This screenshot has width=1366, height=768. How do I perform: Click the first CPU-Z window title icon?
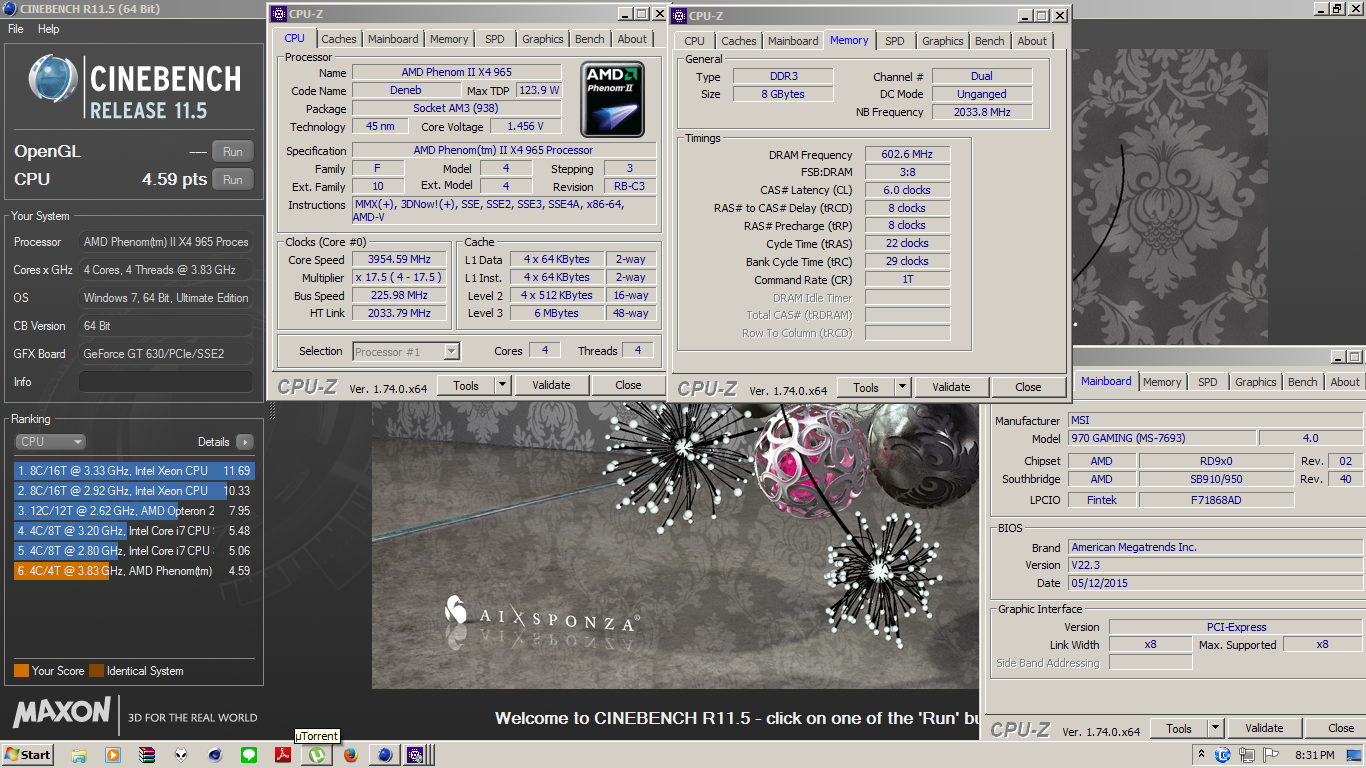point(281,14)
